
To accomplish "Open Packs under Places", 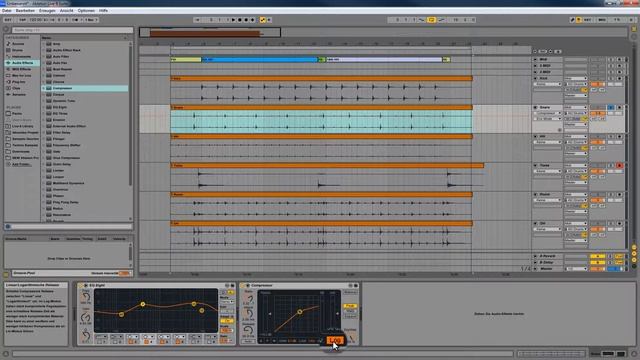I will (x=17, y=113).
